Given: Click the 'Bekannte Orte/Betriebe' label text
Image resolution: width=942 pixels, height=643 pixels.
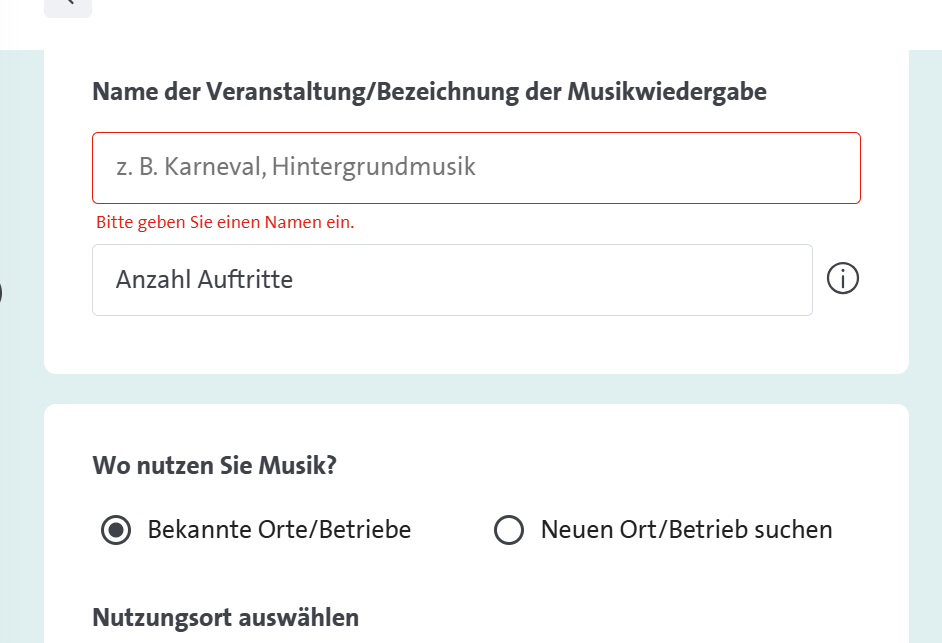Looking at the screenshot, I should 279,530.
